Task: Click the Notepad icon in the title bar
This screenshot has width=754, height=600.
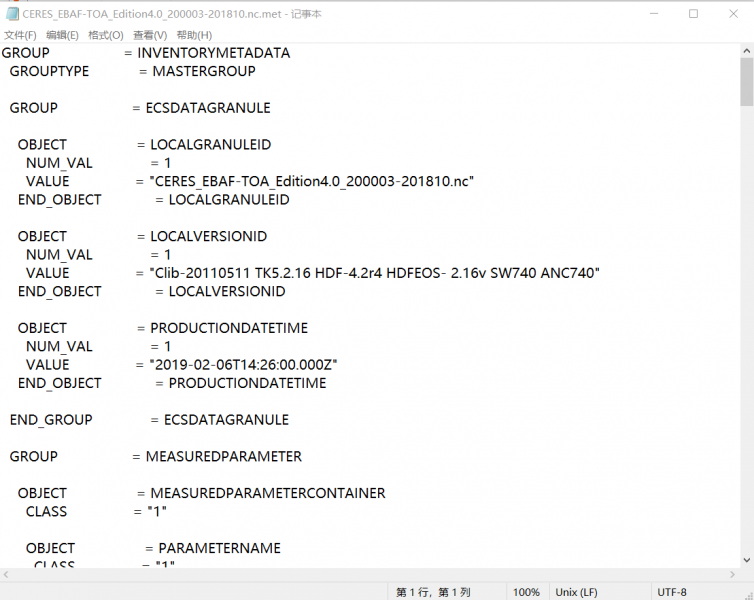Action: (x=12, y=14)
